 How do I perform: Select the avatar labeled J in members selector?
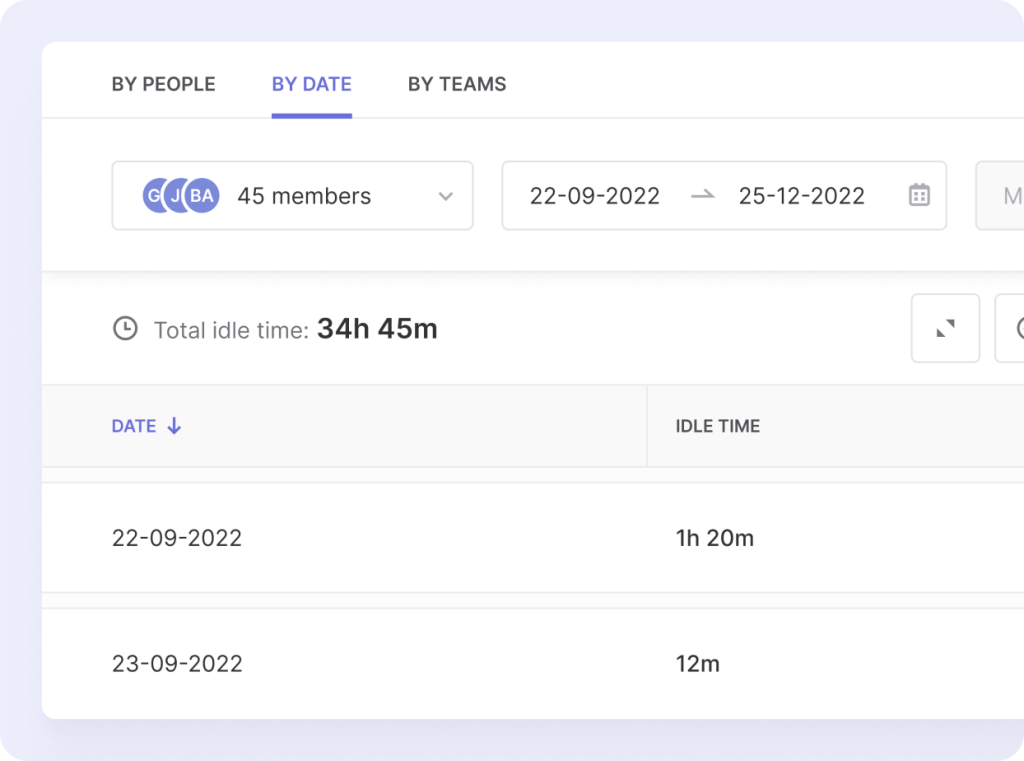point(175,196)
